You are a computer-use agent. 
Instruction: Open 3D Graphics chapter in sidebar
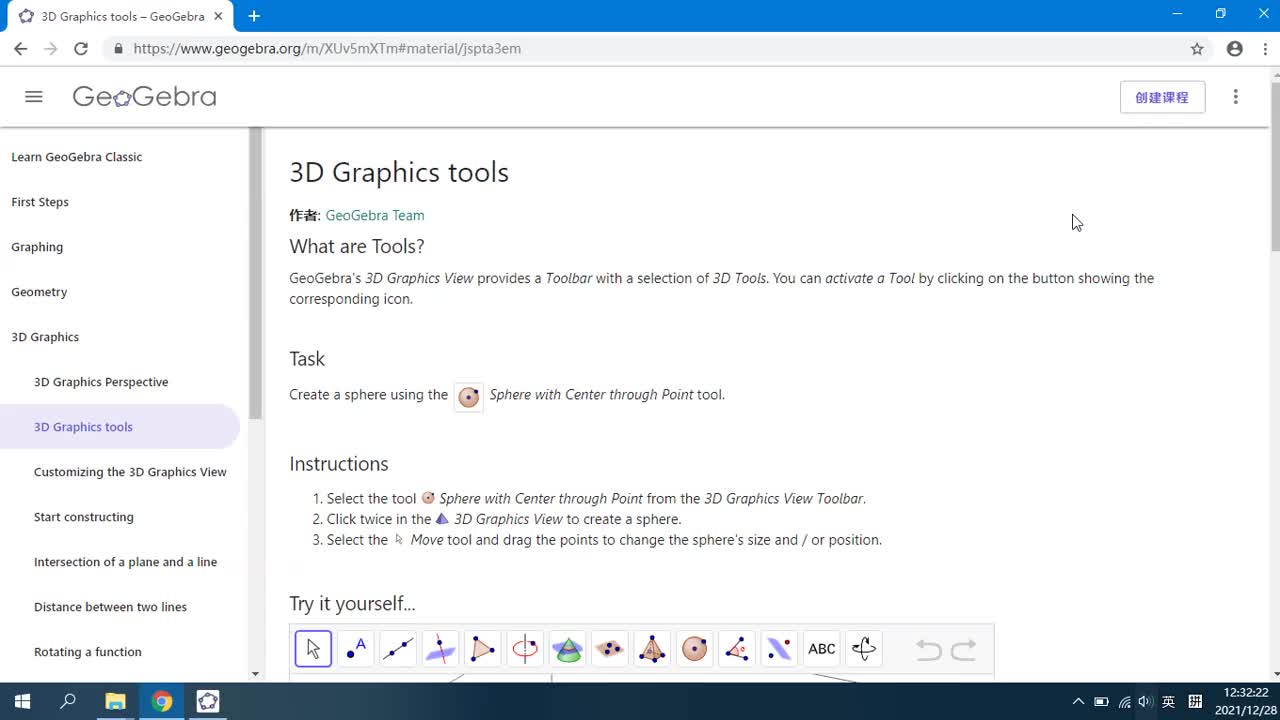[45, 337]
